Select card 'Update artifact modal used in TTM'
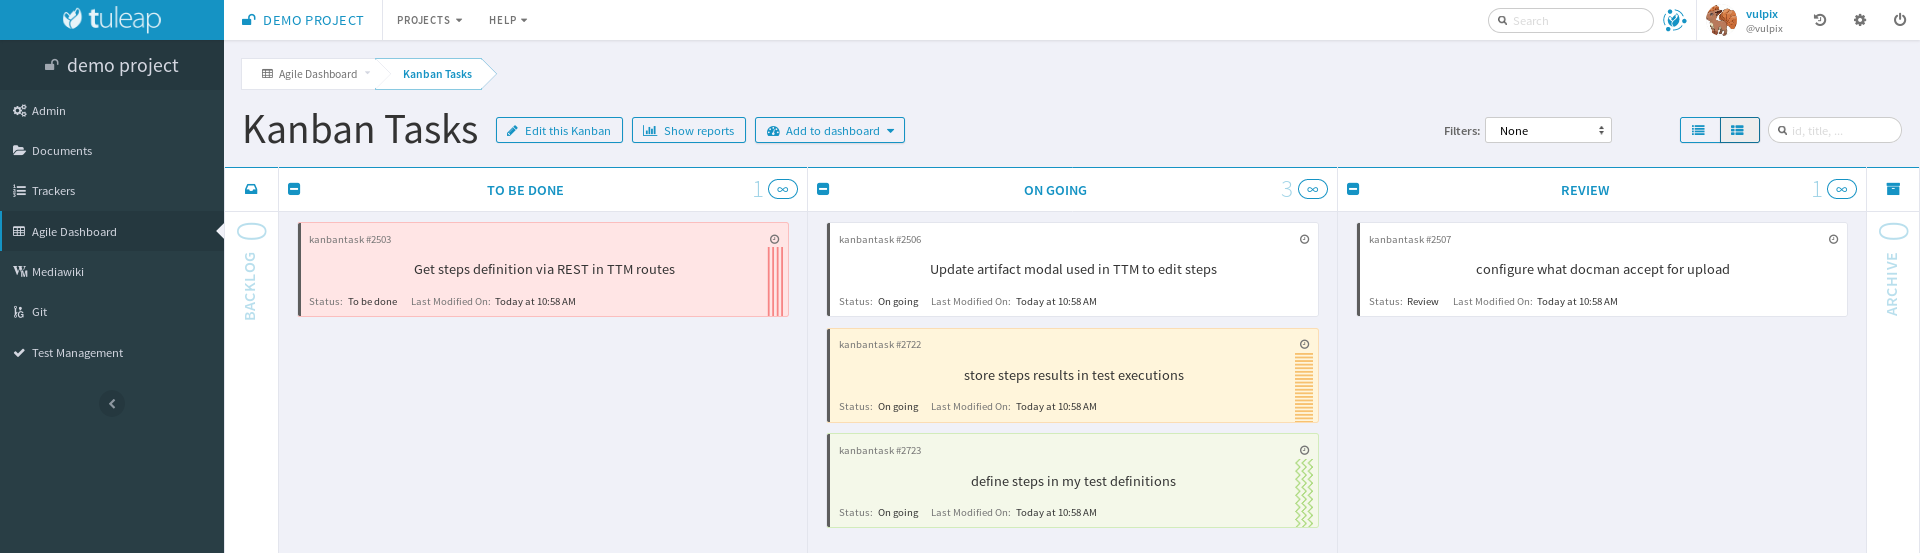The height and width of the screenshot is (553, 1920). pos(1073,270)
